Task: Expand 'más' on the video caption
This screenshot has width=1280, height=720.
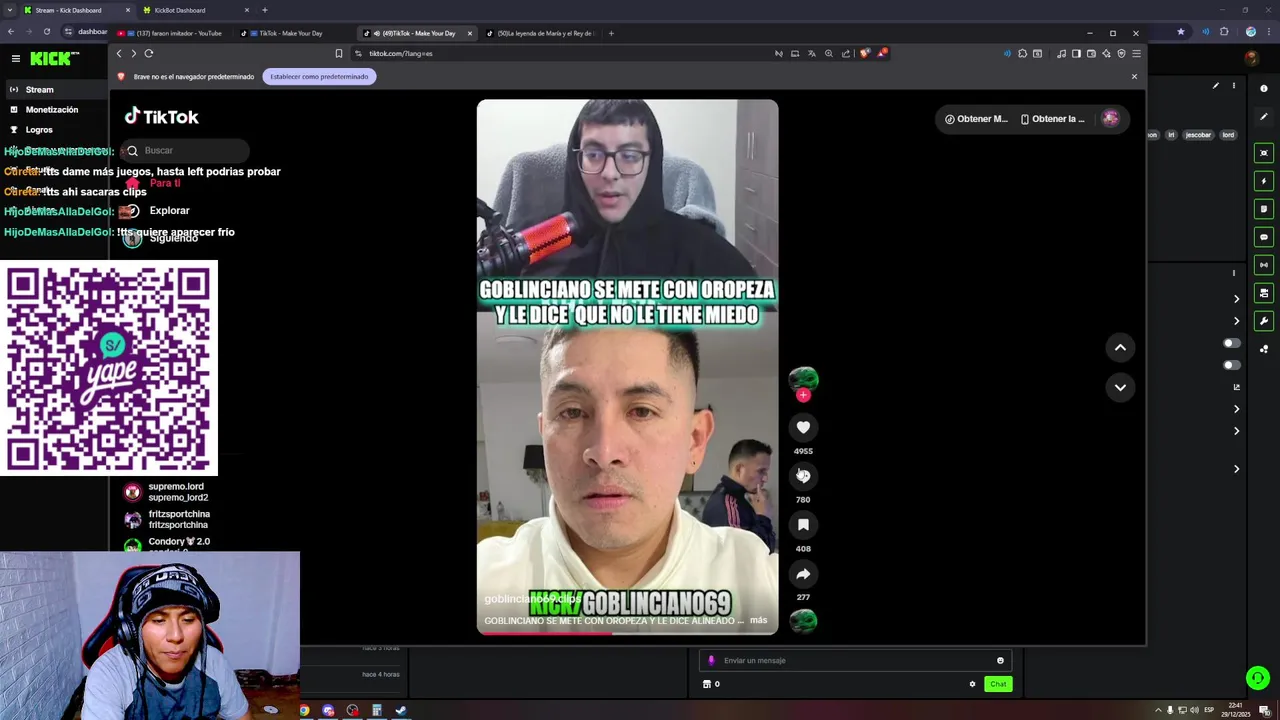Action: (758, 620)
